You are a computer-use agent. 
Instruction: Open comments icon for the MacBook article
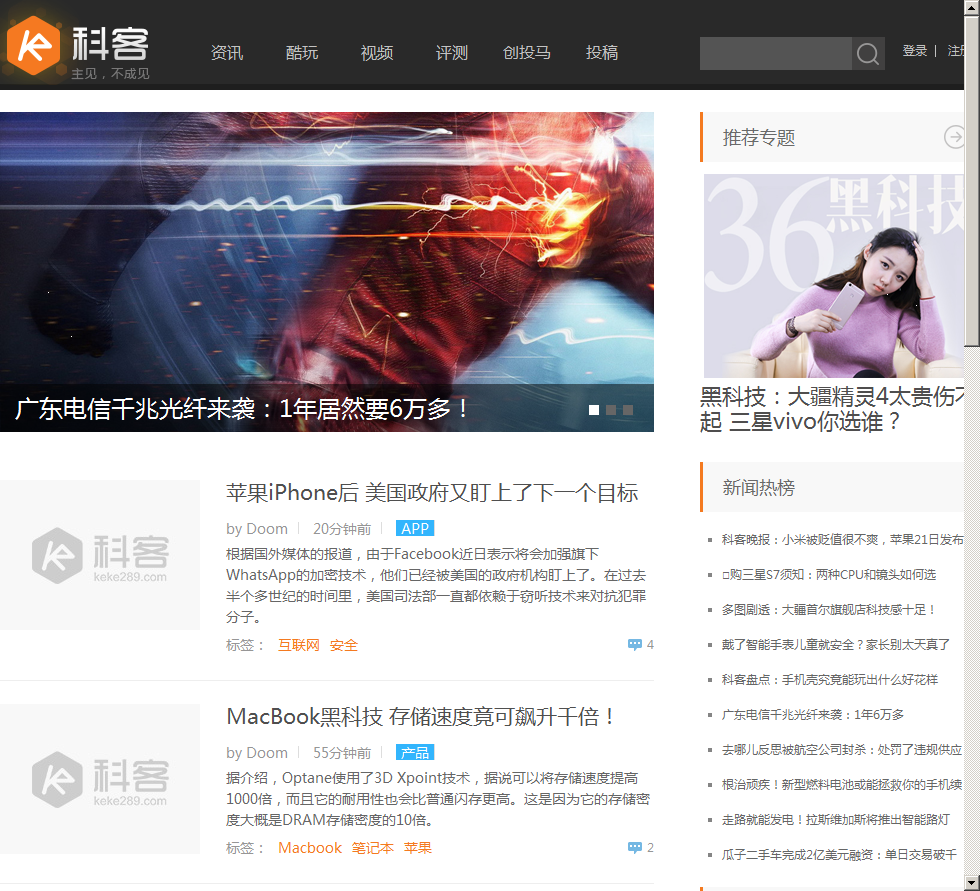coord(634,847)
